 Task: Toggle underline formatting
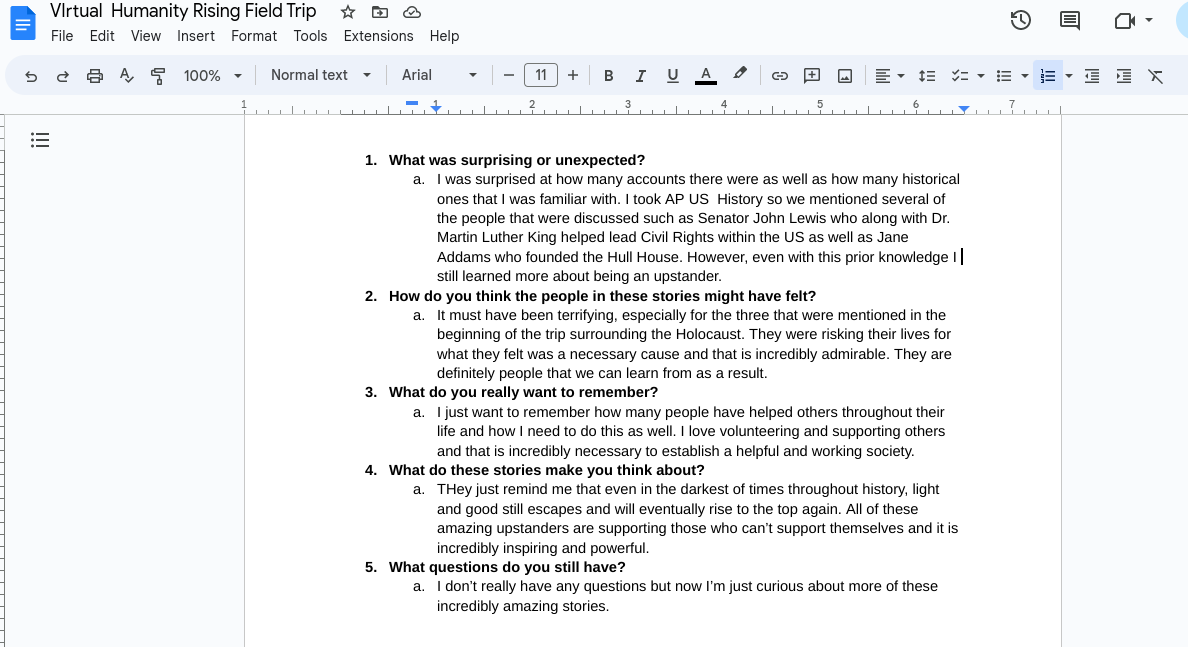click(672, 76)
